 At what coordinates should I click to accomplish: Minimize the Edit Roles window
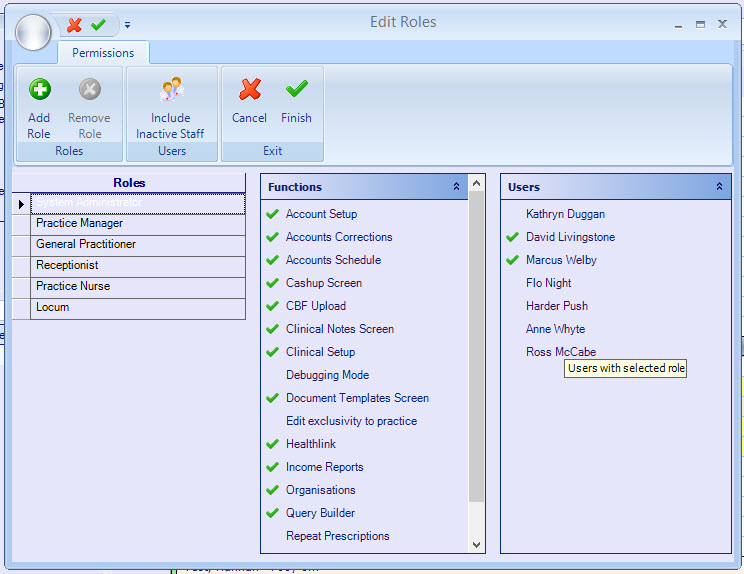[679, 25]
